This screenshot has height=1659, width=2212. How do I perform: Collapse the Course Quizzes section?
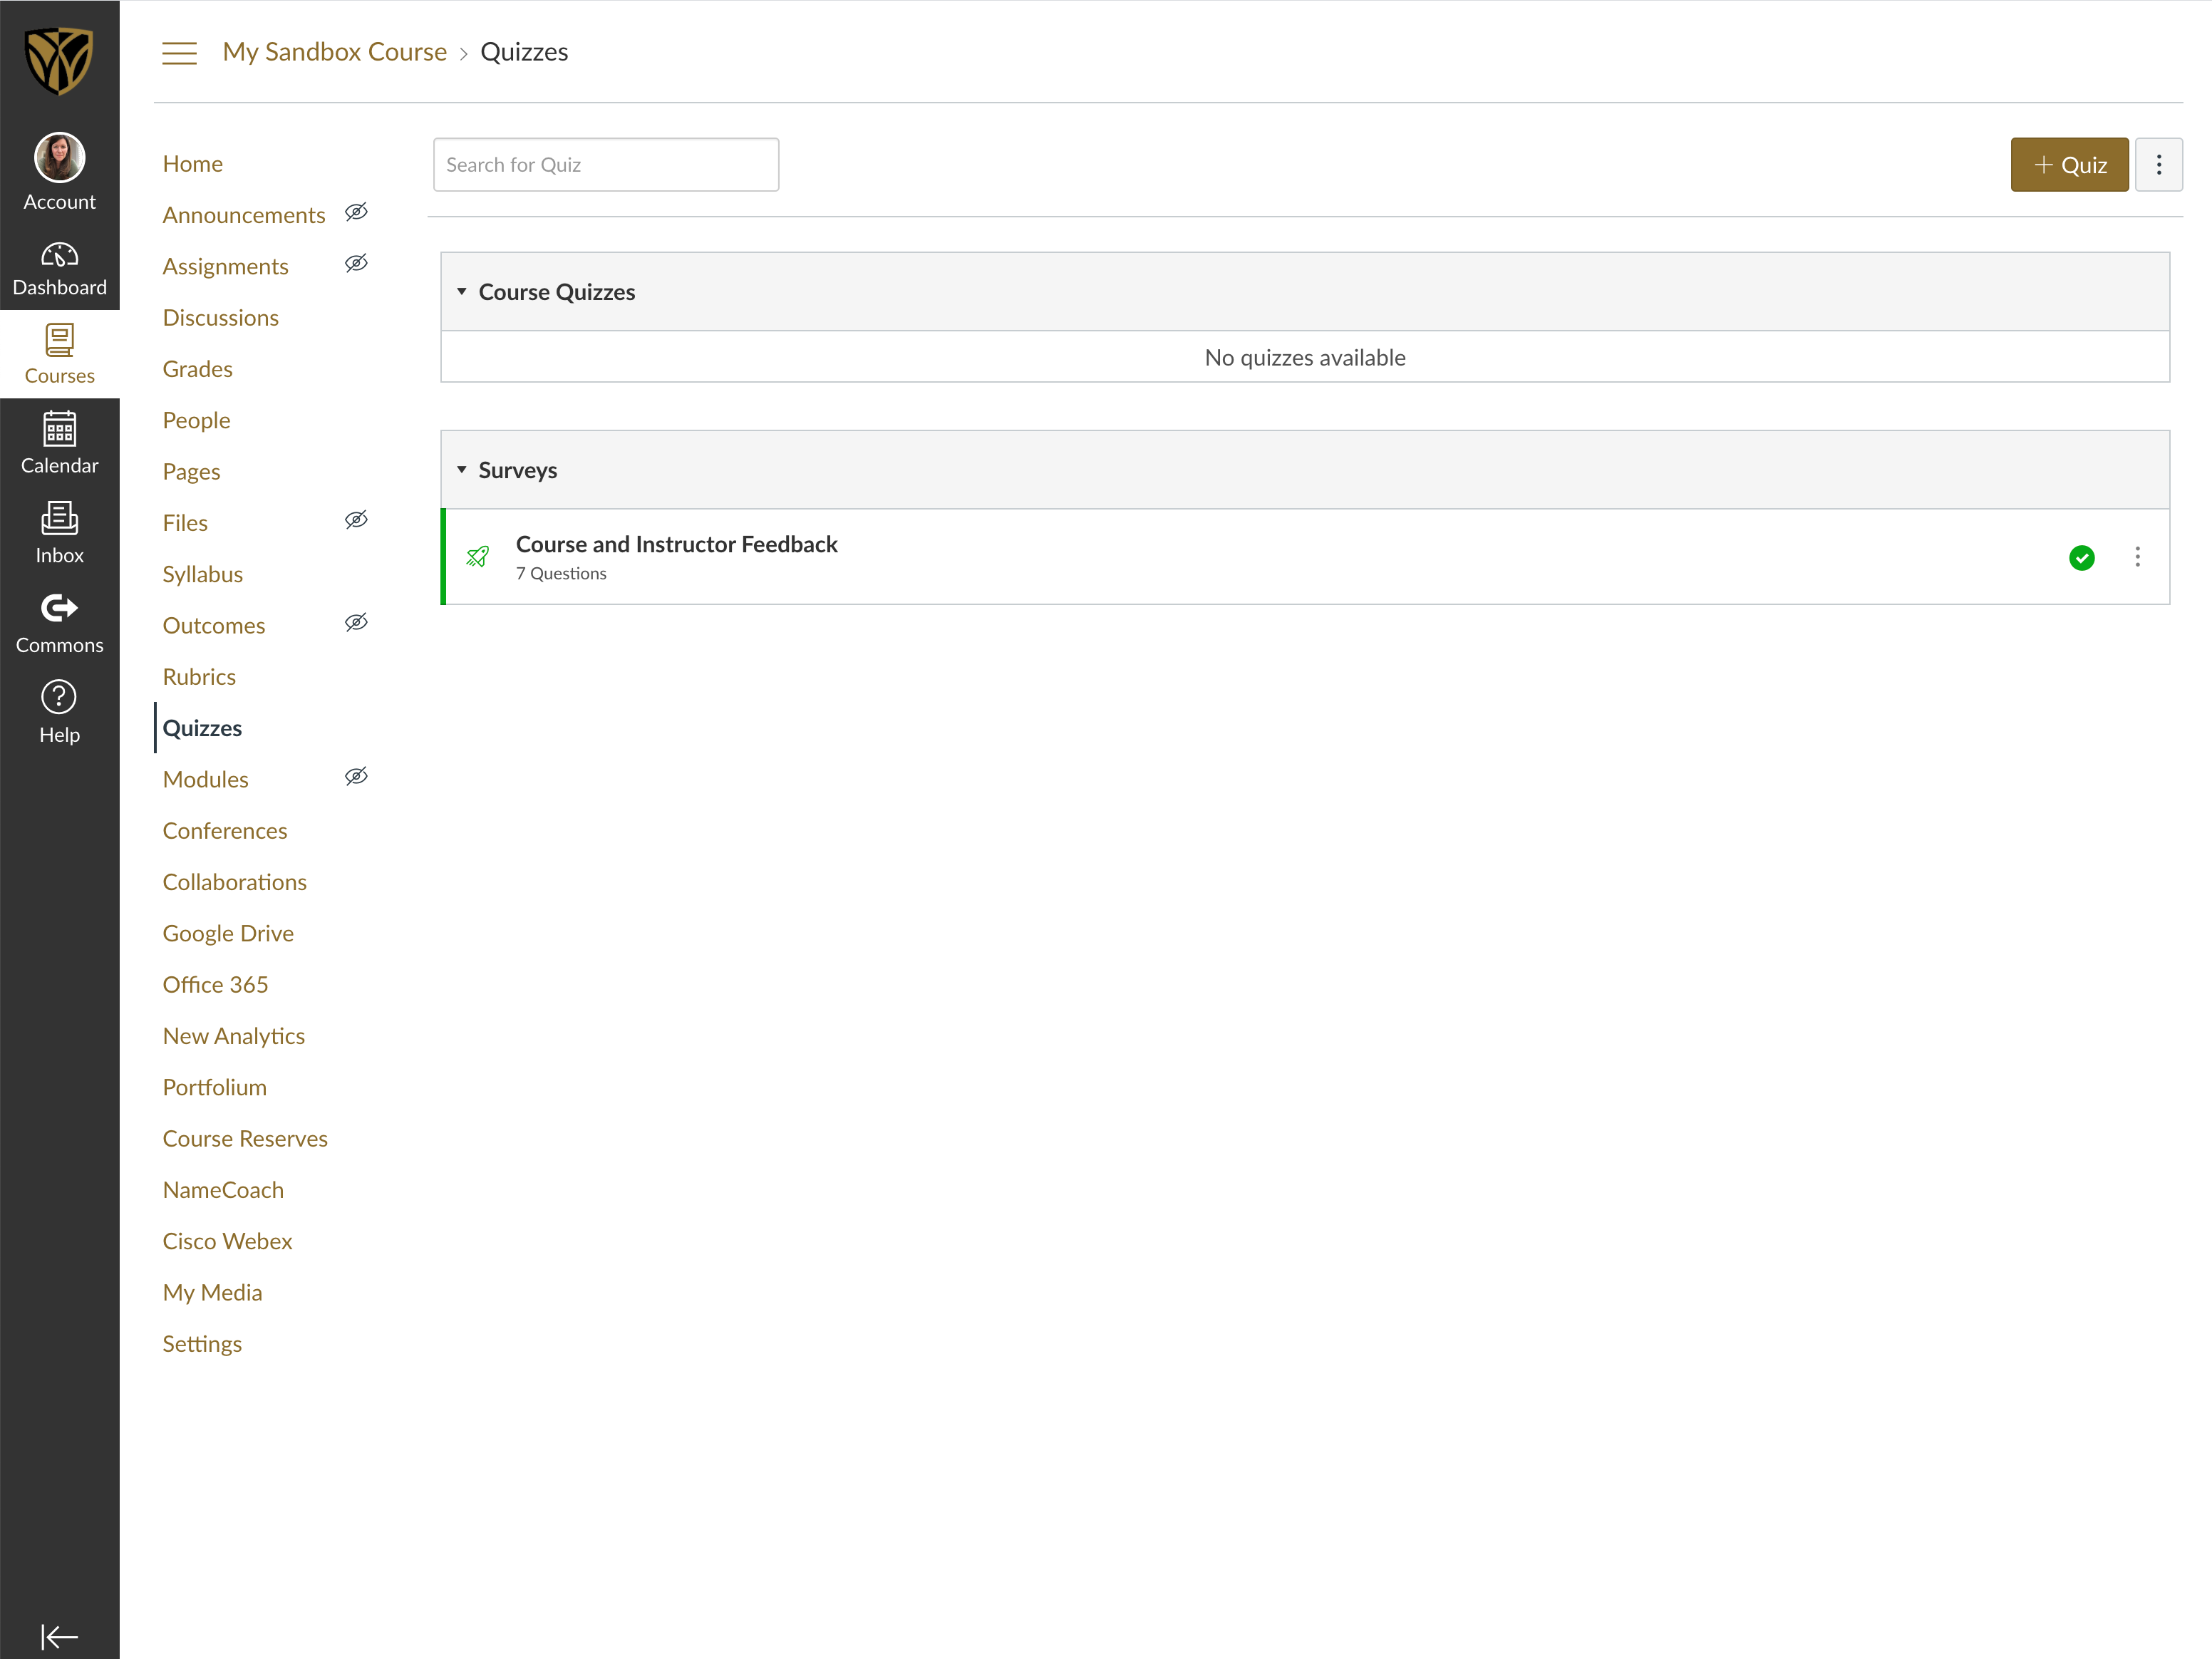point(462,292)
